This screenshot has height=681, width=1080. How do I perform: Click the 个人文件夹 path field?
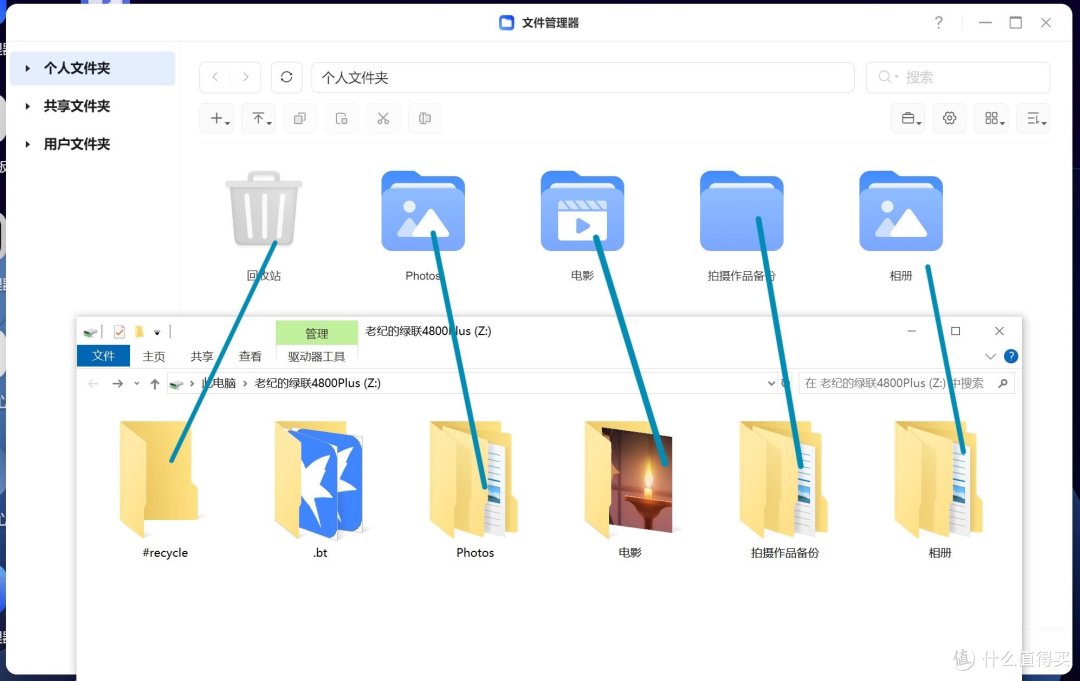583,77
